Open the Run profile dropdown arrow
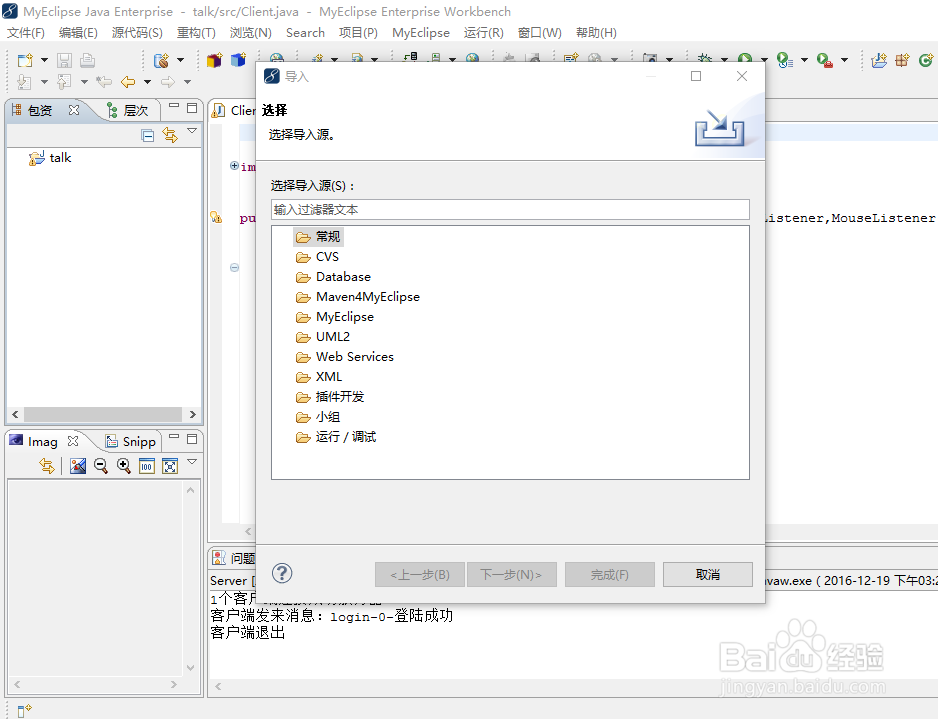The height and width of the screenshot is (719, 938). point(805,60)
